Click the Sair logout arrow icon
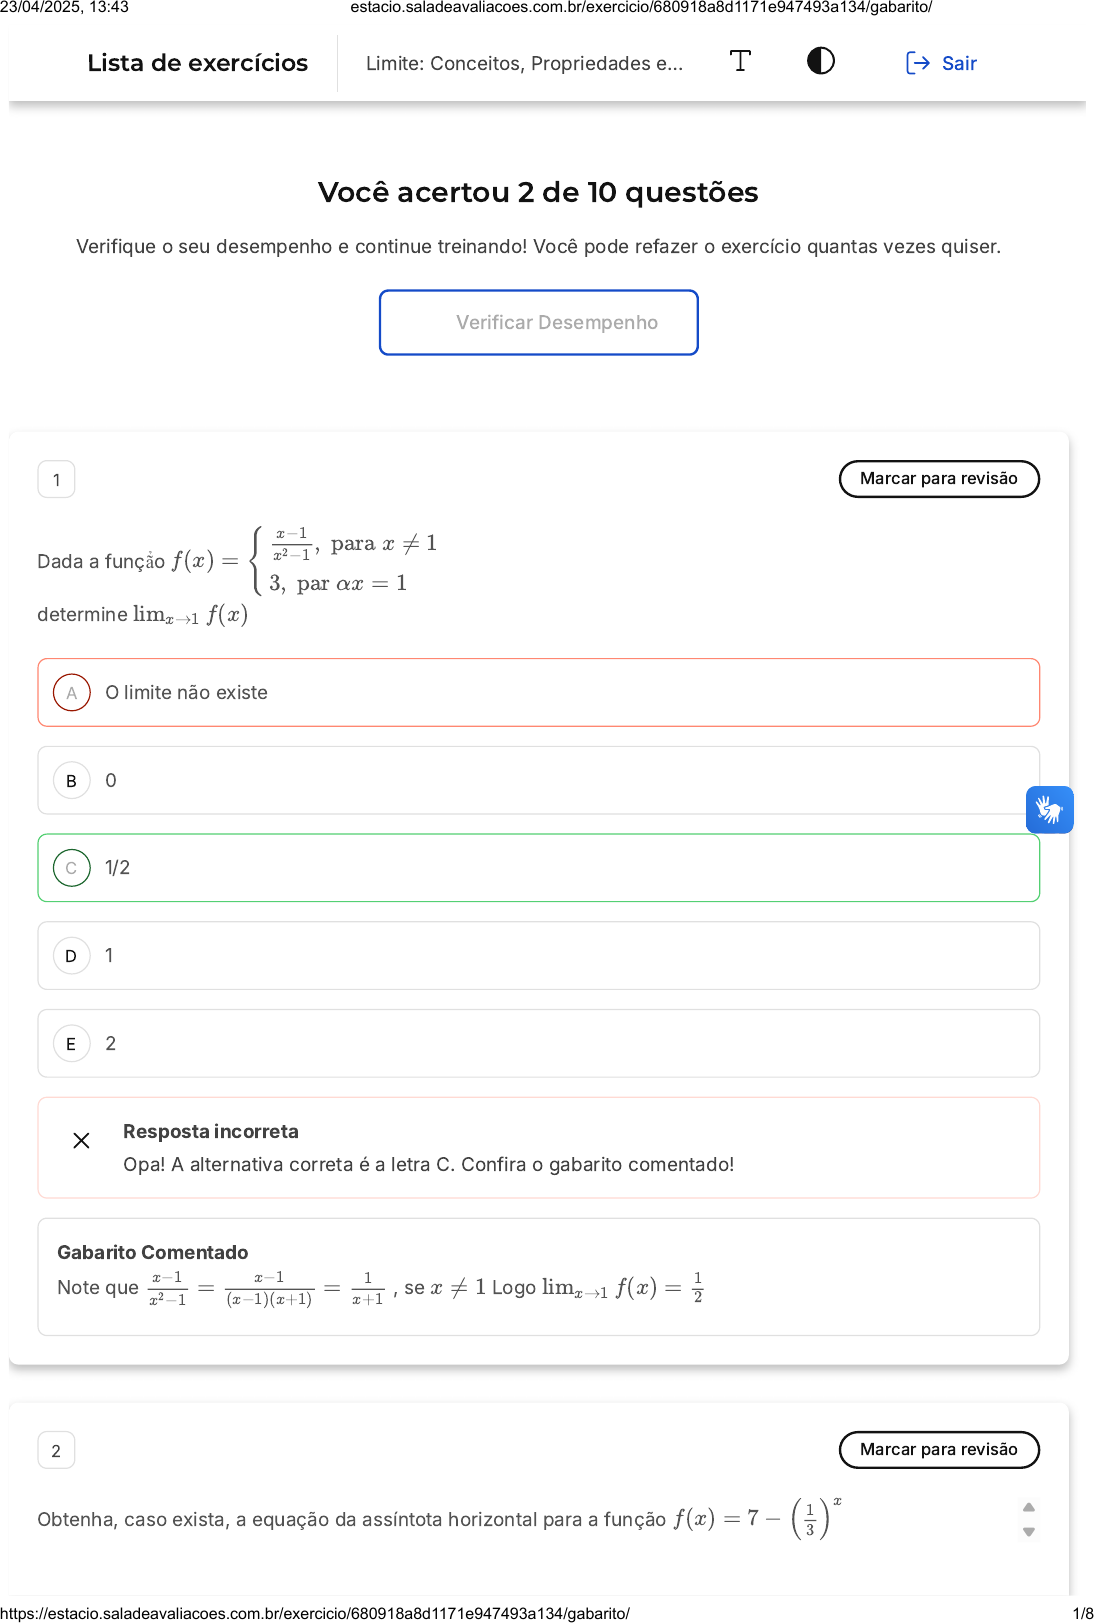 (917, 63)
